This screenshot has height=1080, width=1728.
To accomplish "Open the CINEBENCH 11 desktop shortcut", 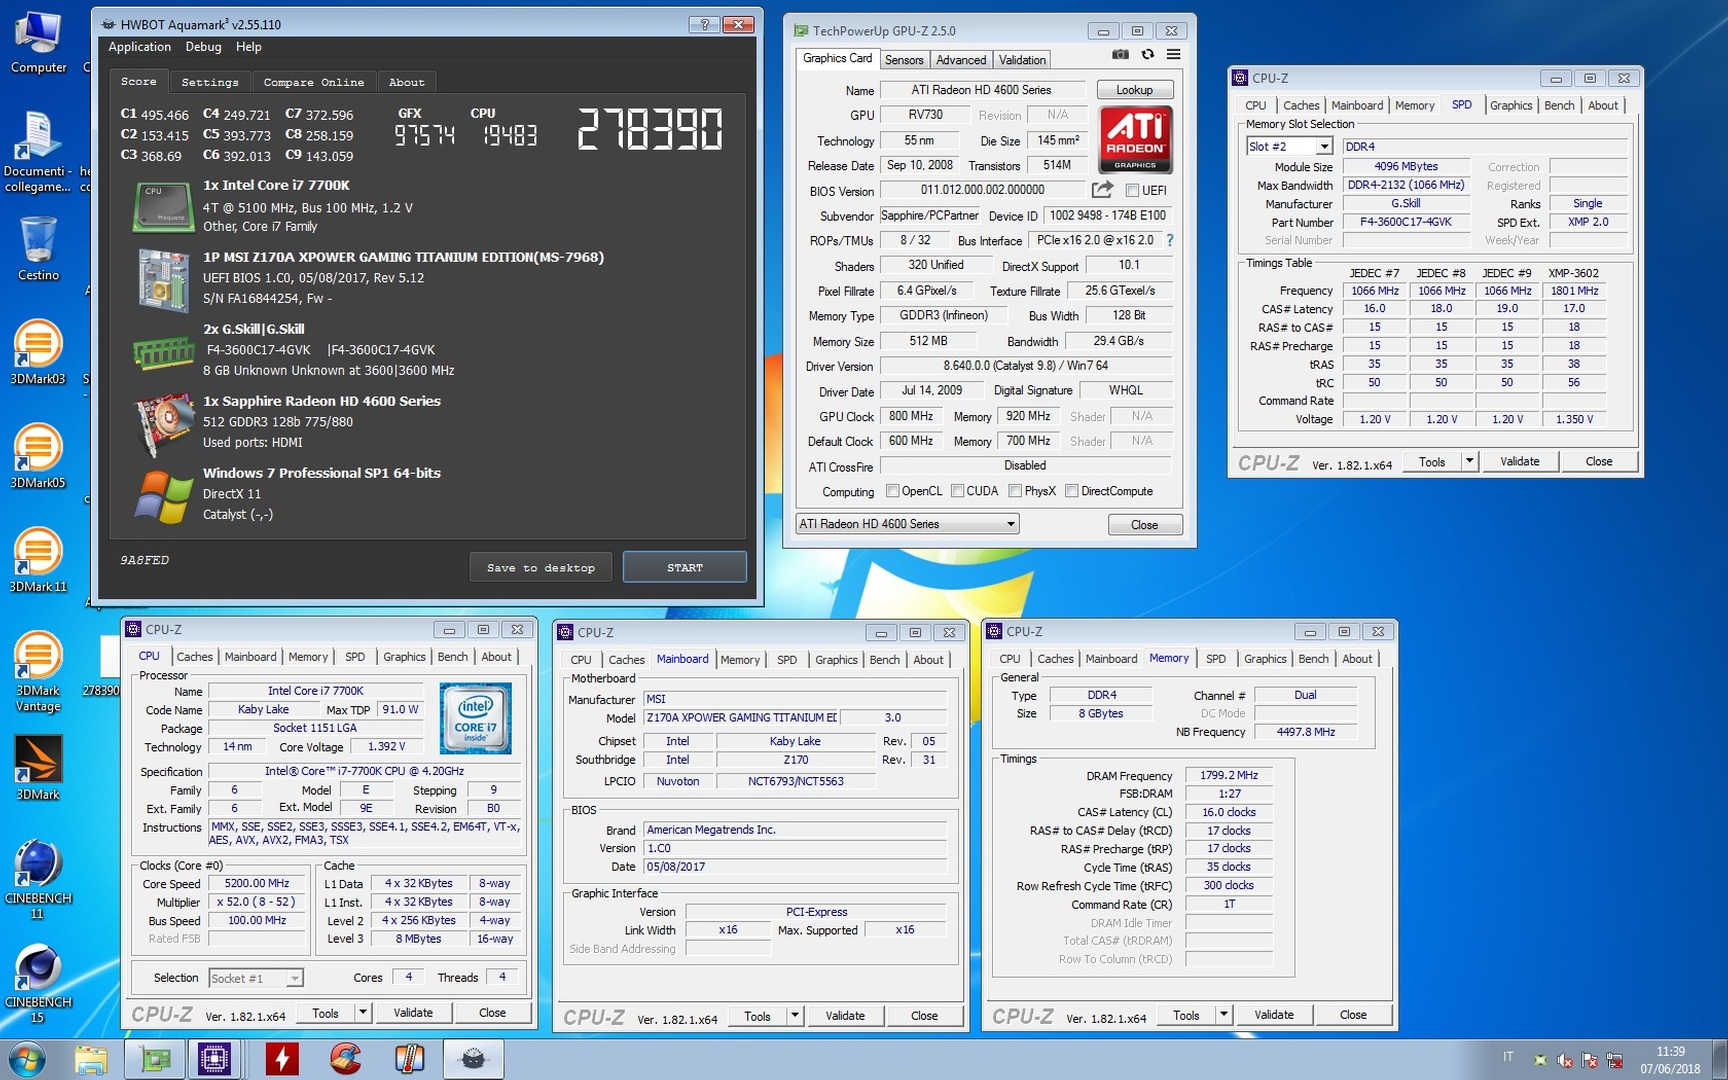I will pyautogui.click(x=38, y=880).
